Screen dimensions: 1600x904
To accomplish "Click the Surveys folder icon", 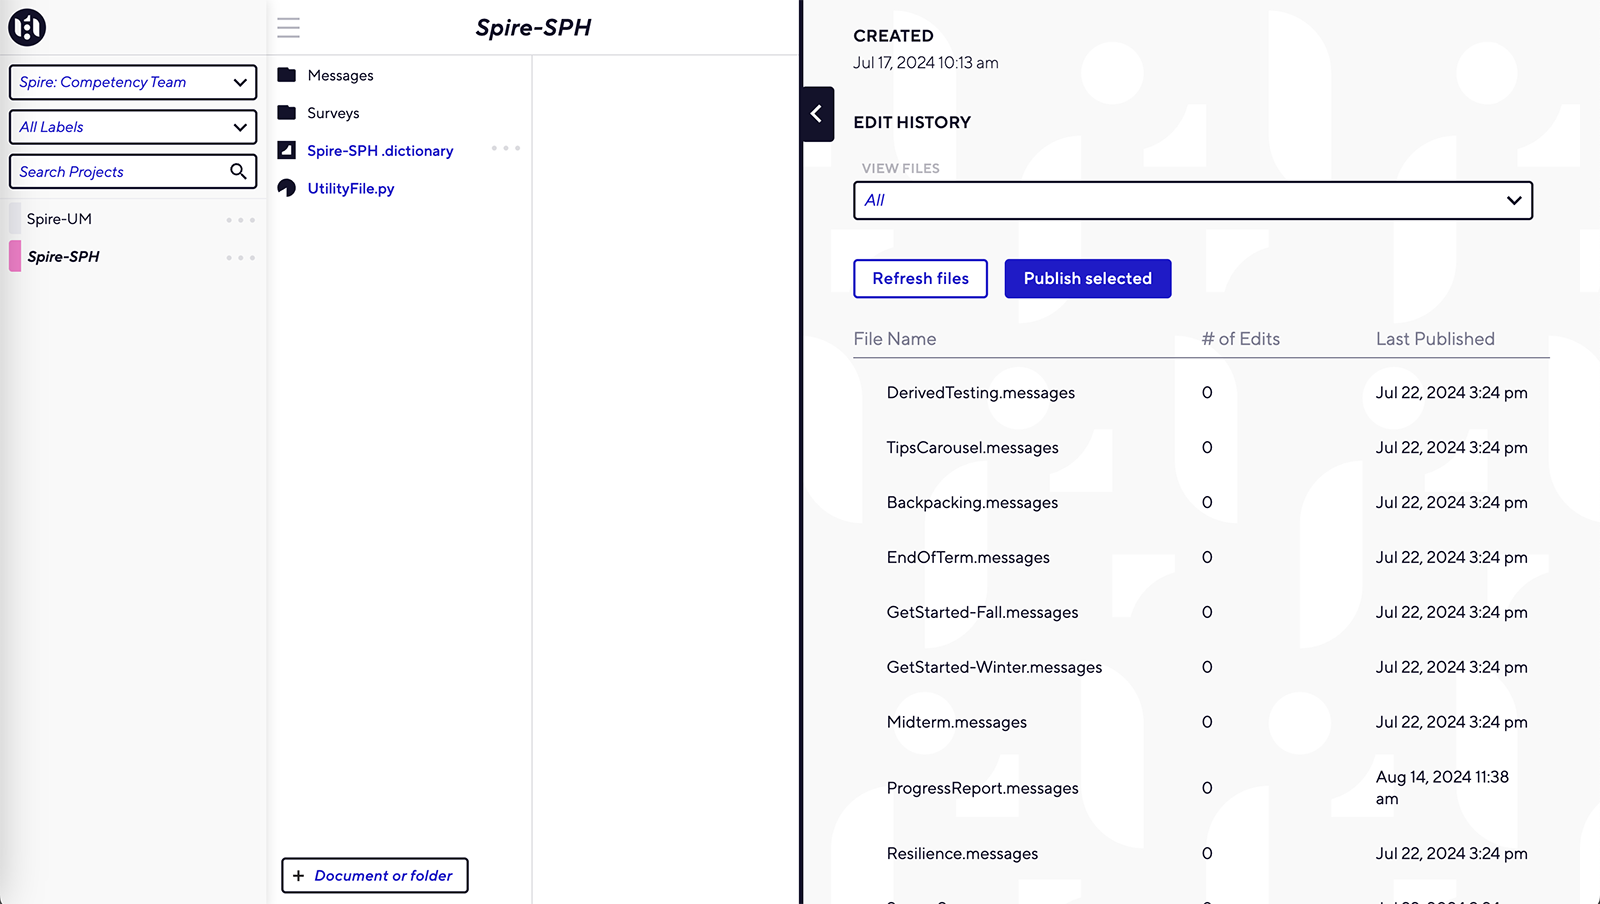I will coord(287,112).
